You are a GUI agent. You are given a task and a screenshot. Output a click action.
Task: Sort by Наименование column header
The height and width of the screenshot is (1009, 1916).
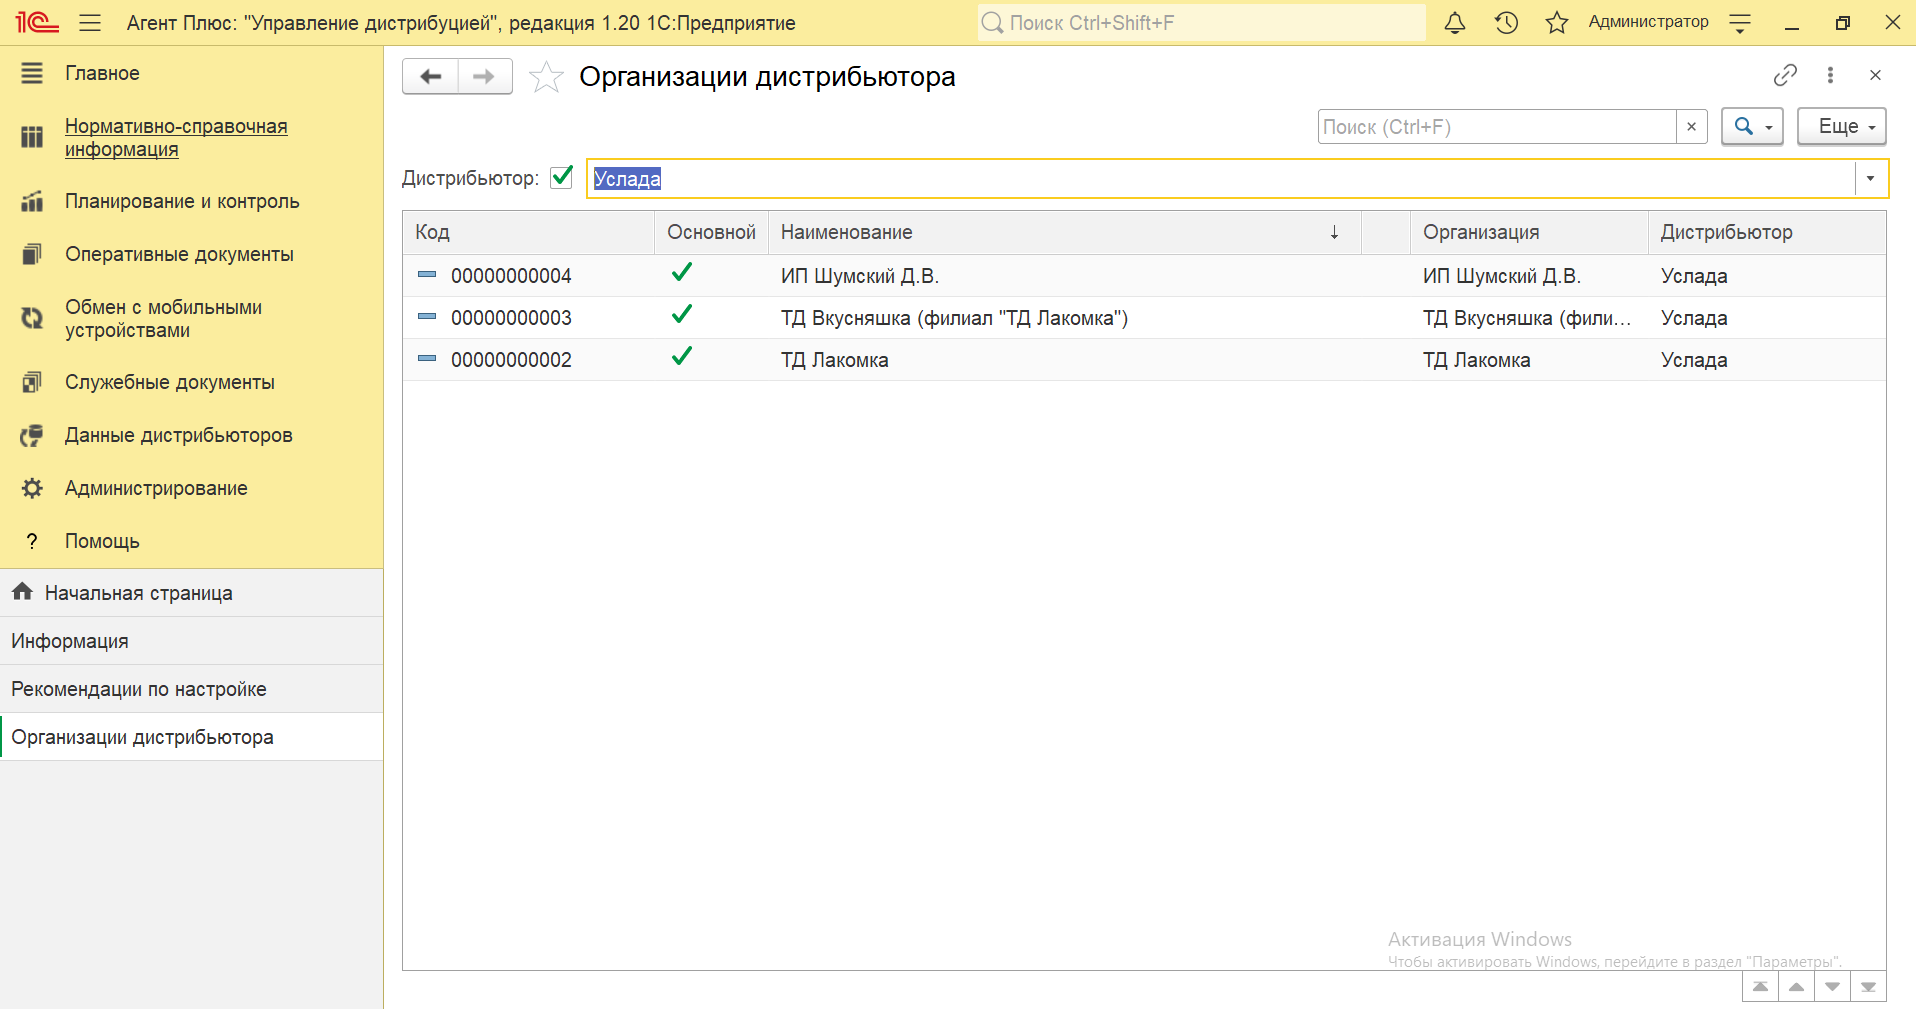pyautogui.click(x=1064, y=232)
